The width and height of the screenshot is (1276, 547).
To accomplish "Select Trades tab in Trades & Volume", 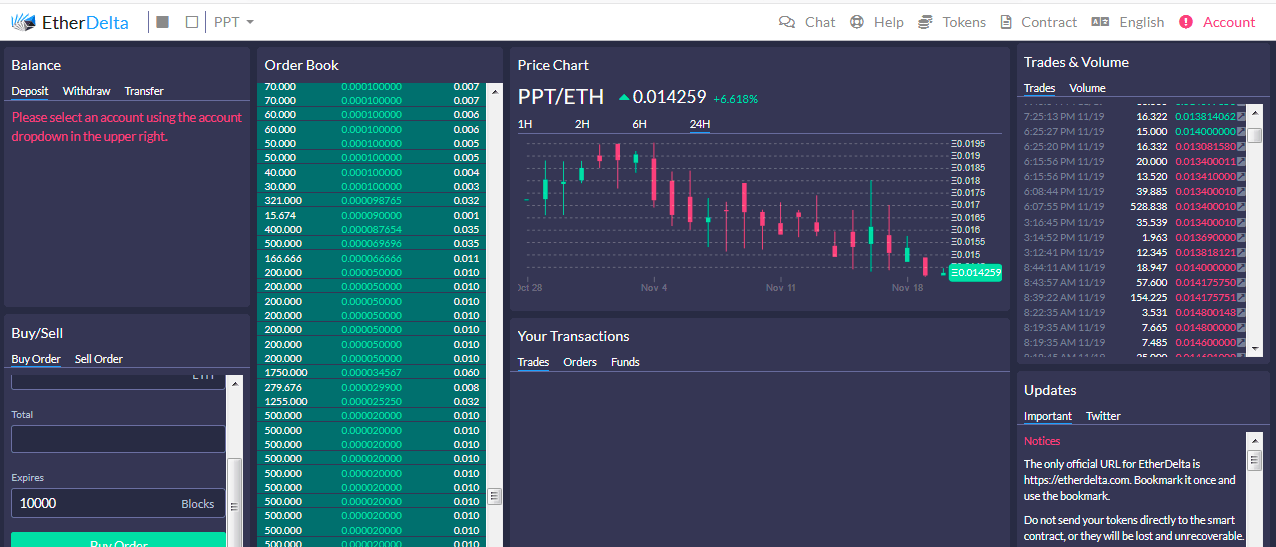I will click(1040, 88).
